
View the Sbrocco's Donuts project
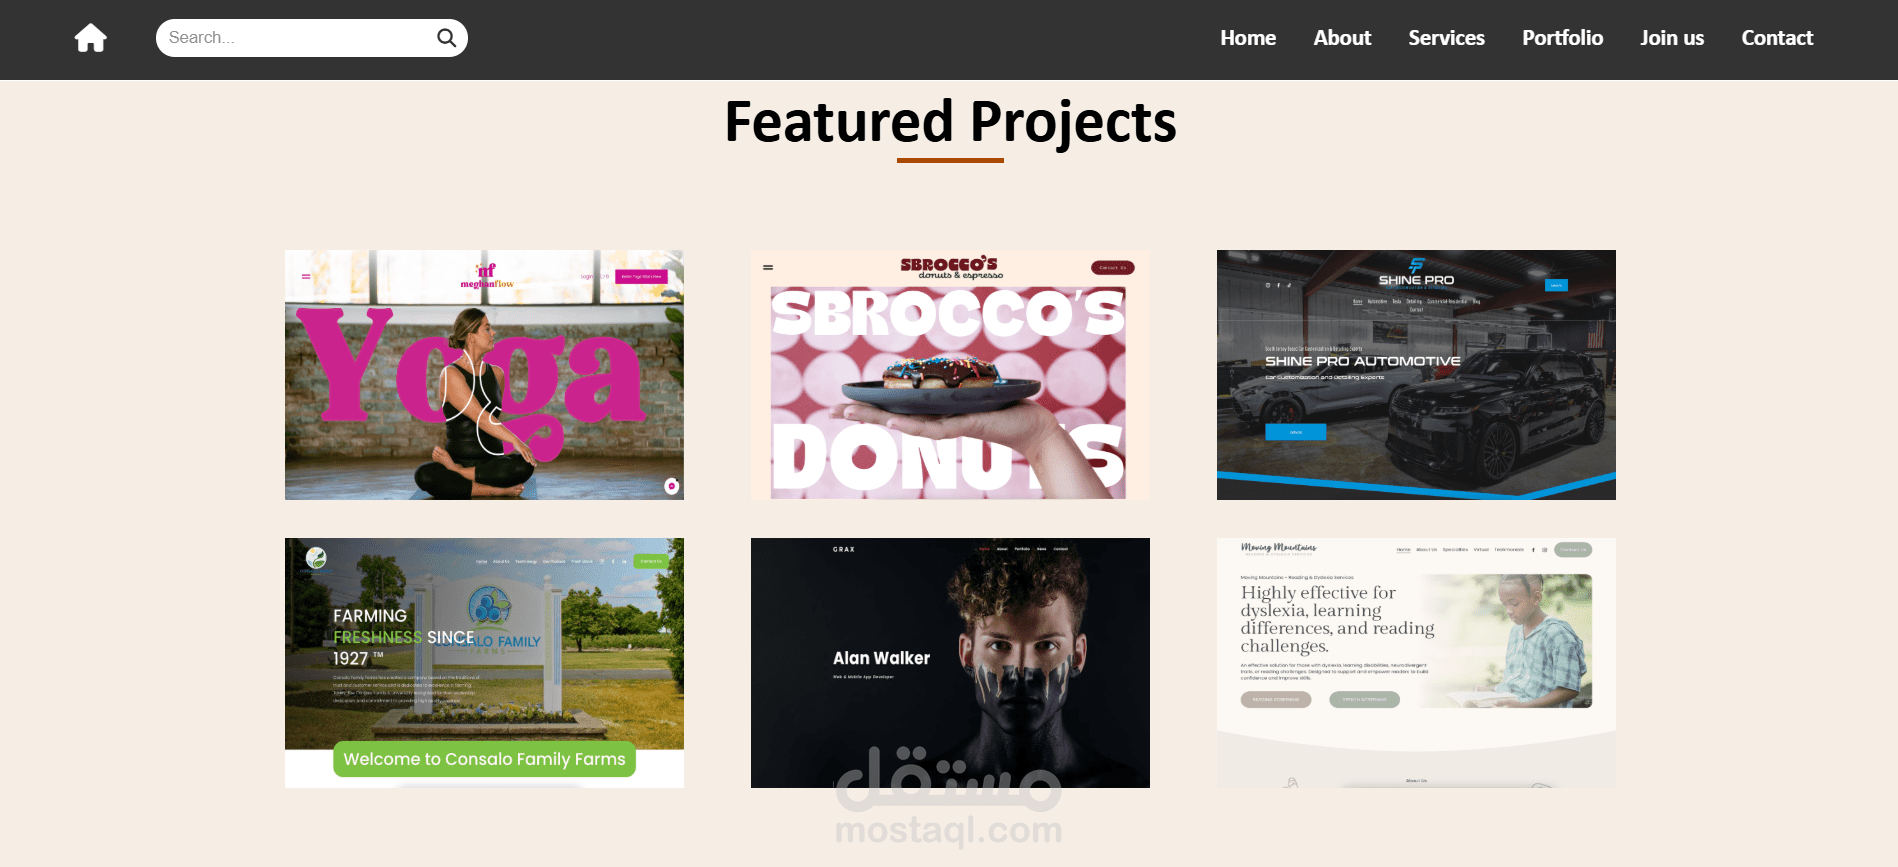950,375
